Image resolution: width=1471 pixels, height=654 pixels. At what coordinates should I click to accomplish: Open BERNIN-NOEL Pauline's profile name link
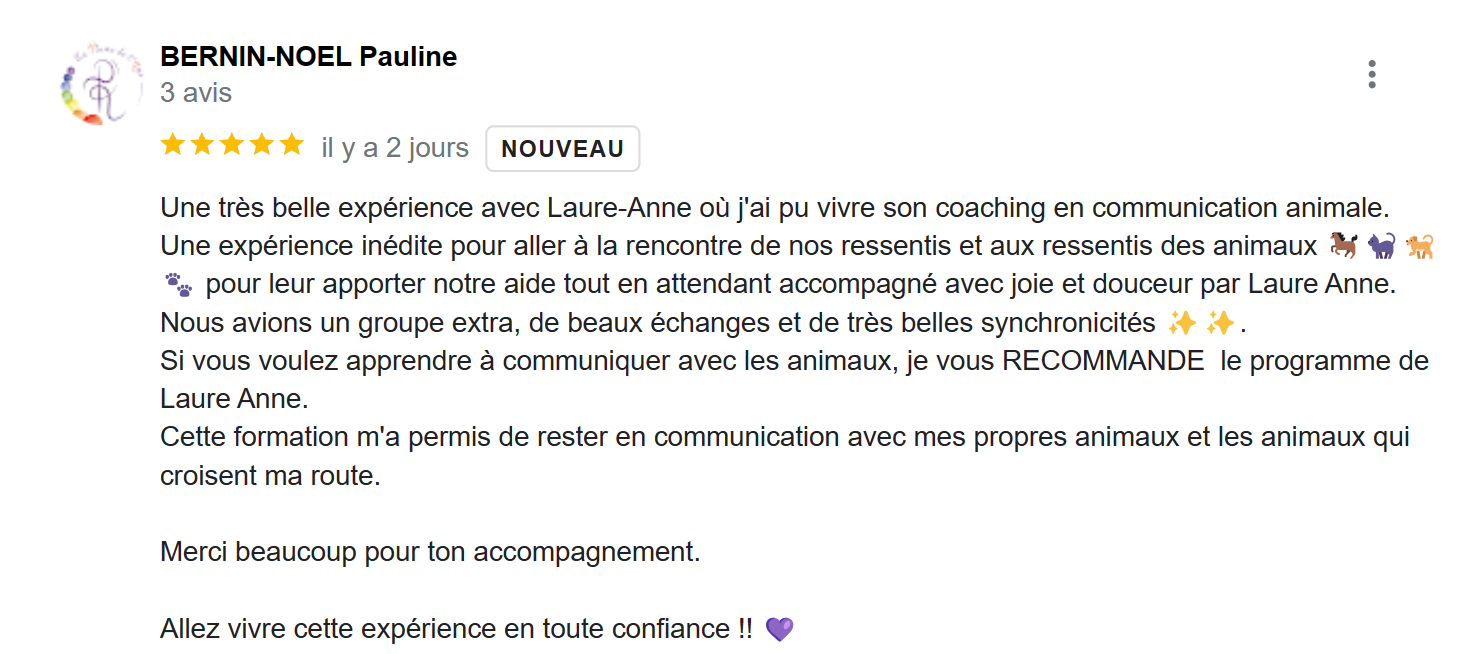(x=308, y=57)
